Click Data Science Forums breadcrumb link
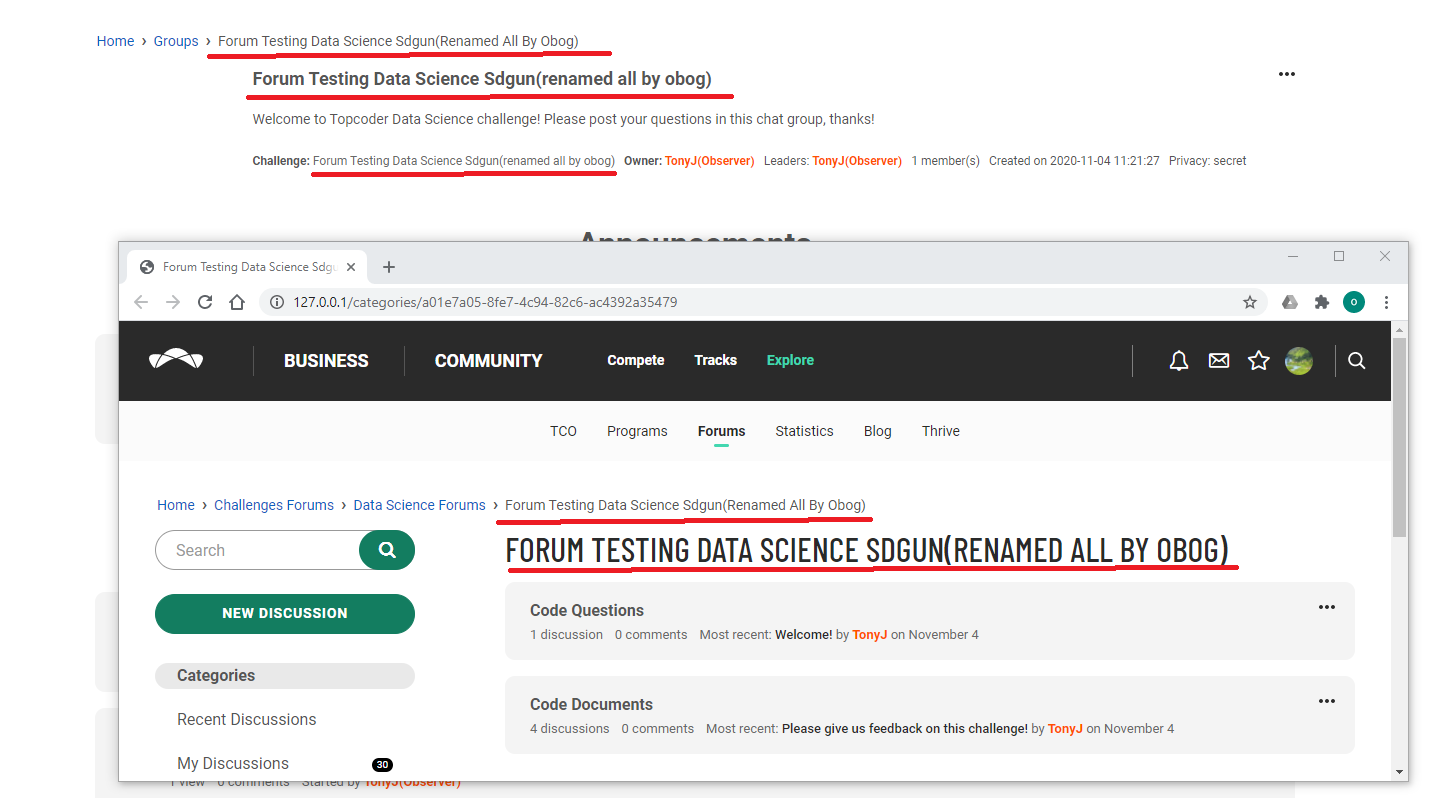 (419, 505)
